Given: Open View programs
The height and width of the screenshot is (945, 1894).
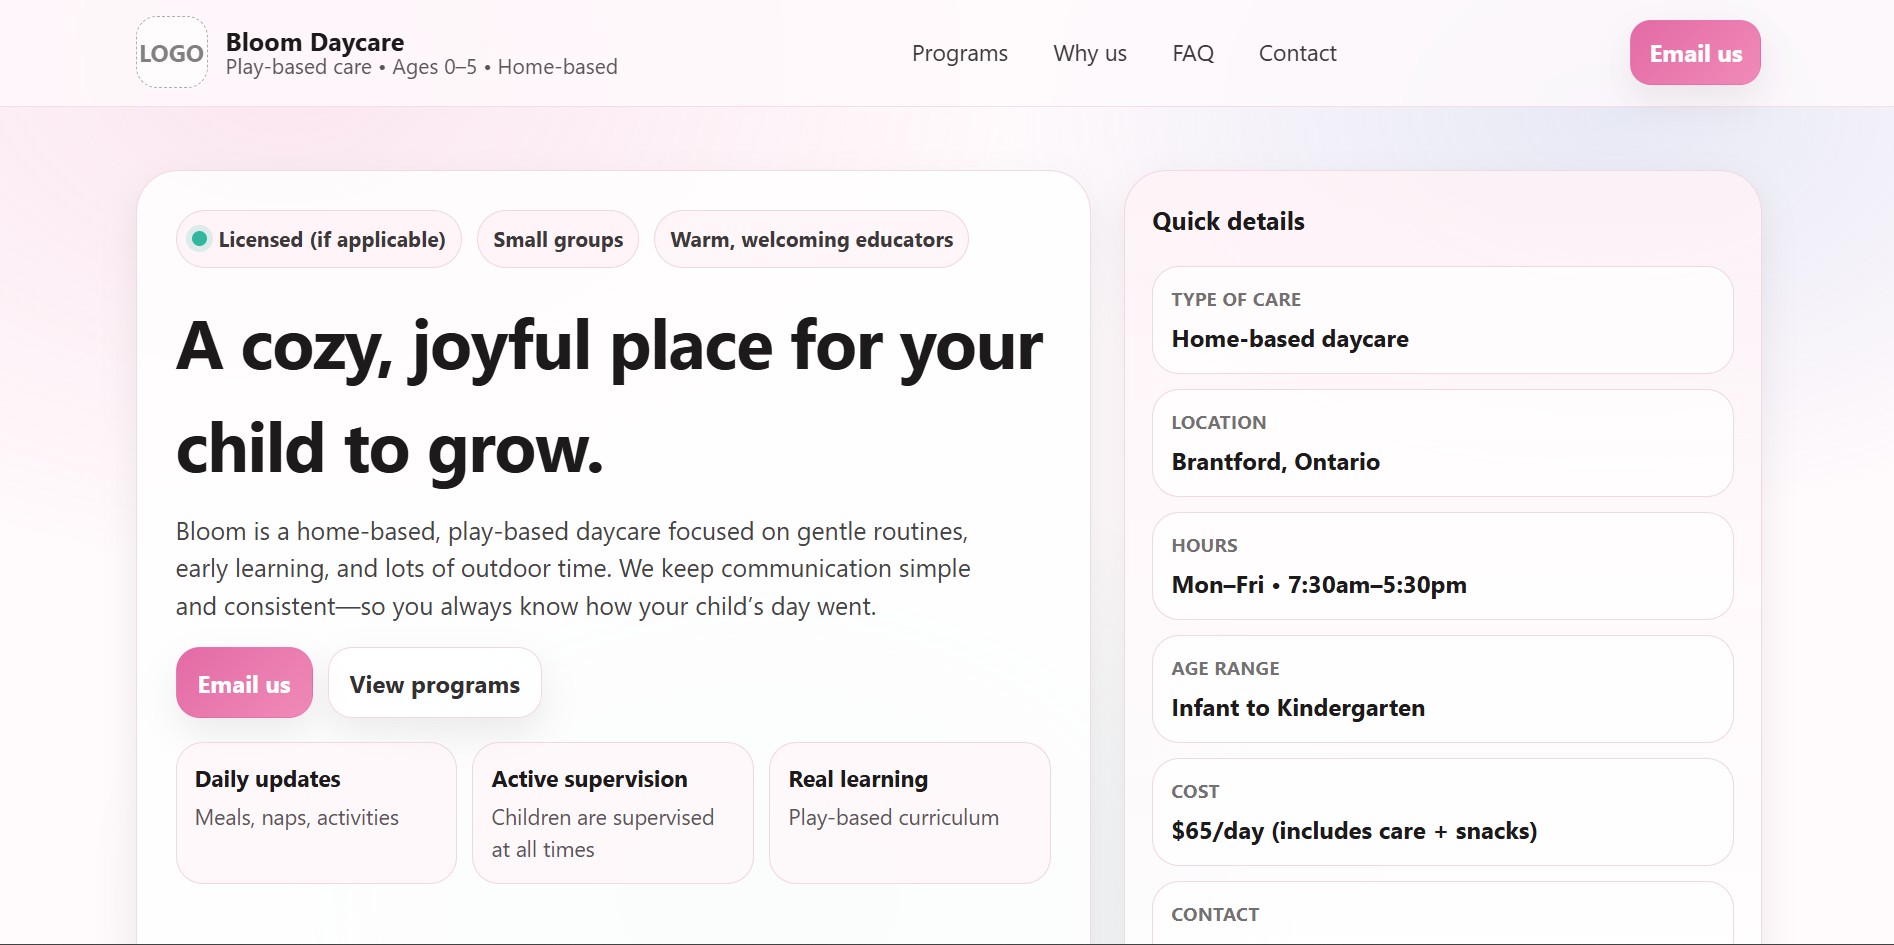Looking at the screenshot, I should (434, 683).
